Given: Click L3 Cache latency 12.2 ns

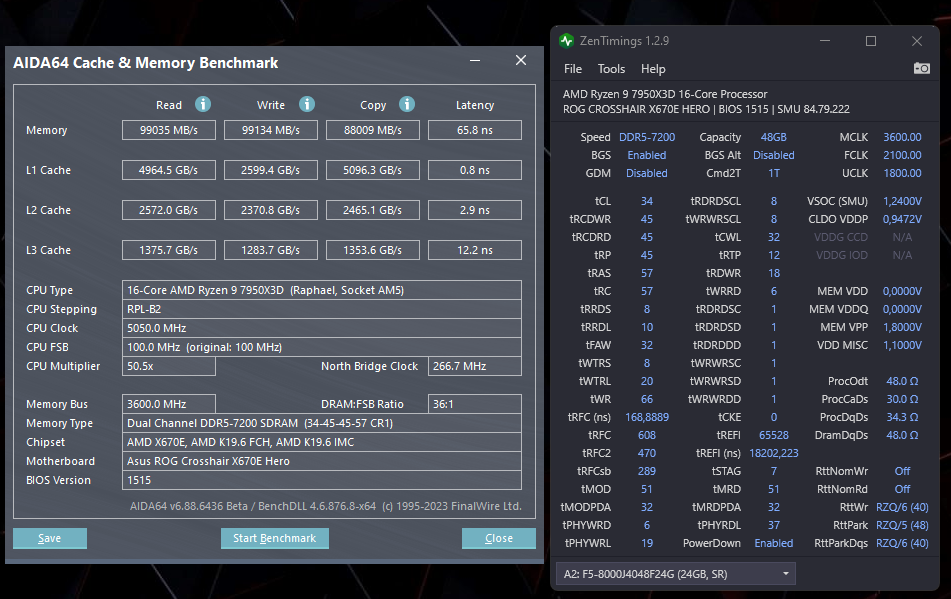Looking at the screenshot, I should pos(475,250).
